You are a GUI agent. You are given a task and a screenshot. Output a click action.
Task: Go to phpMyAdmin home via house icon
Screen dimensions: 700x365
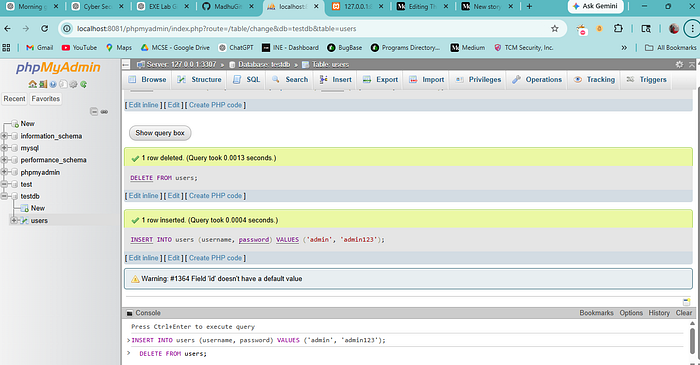tap(32, 84)
